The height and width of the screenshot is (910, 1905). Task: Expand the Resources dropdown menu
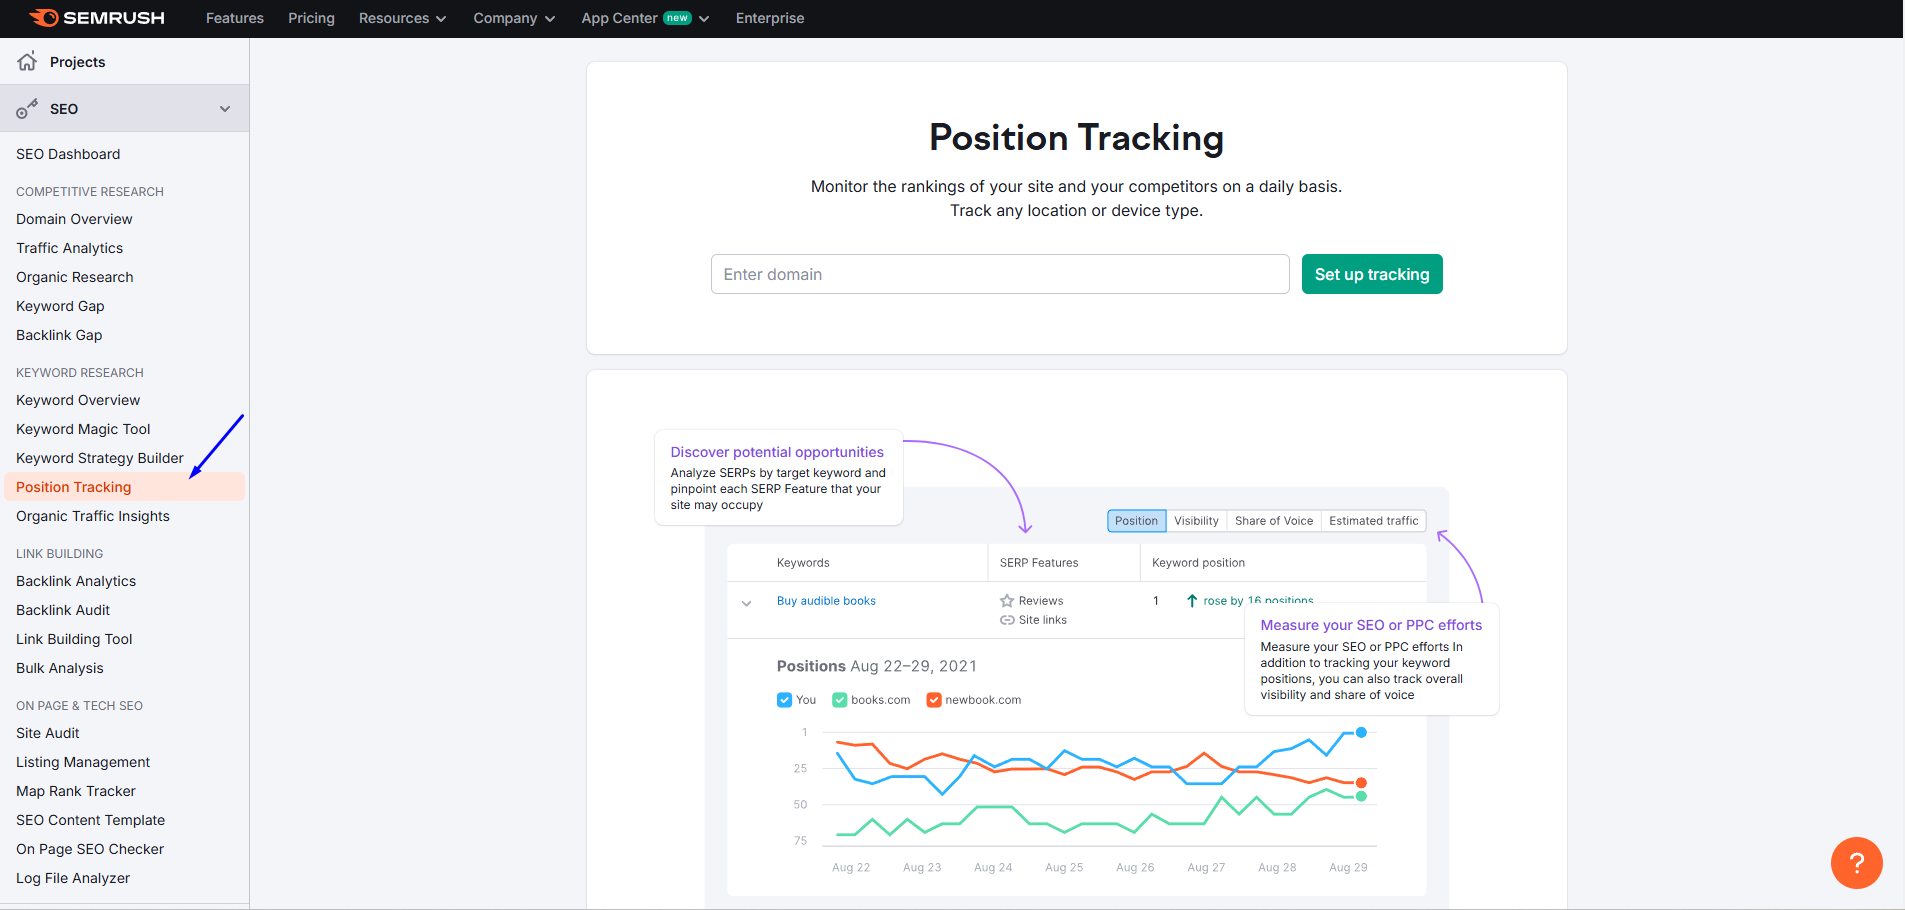click(403, 18)
